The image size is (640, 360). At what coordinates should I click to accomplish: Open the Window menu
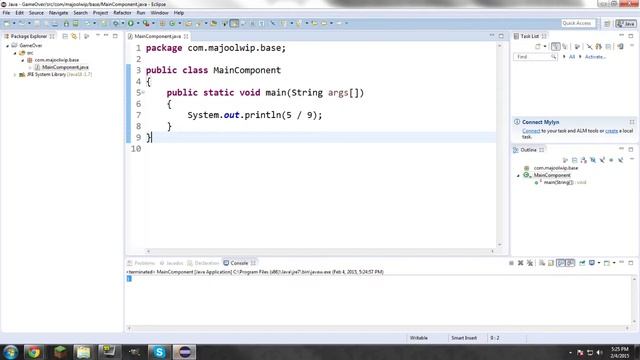coord(159,13)
